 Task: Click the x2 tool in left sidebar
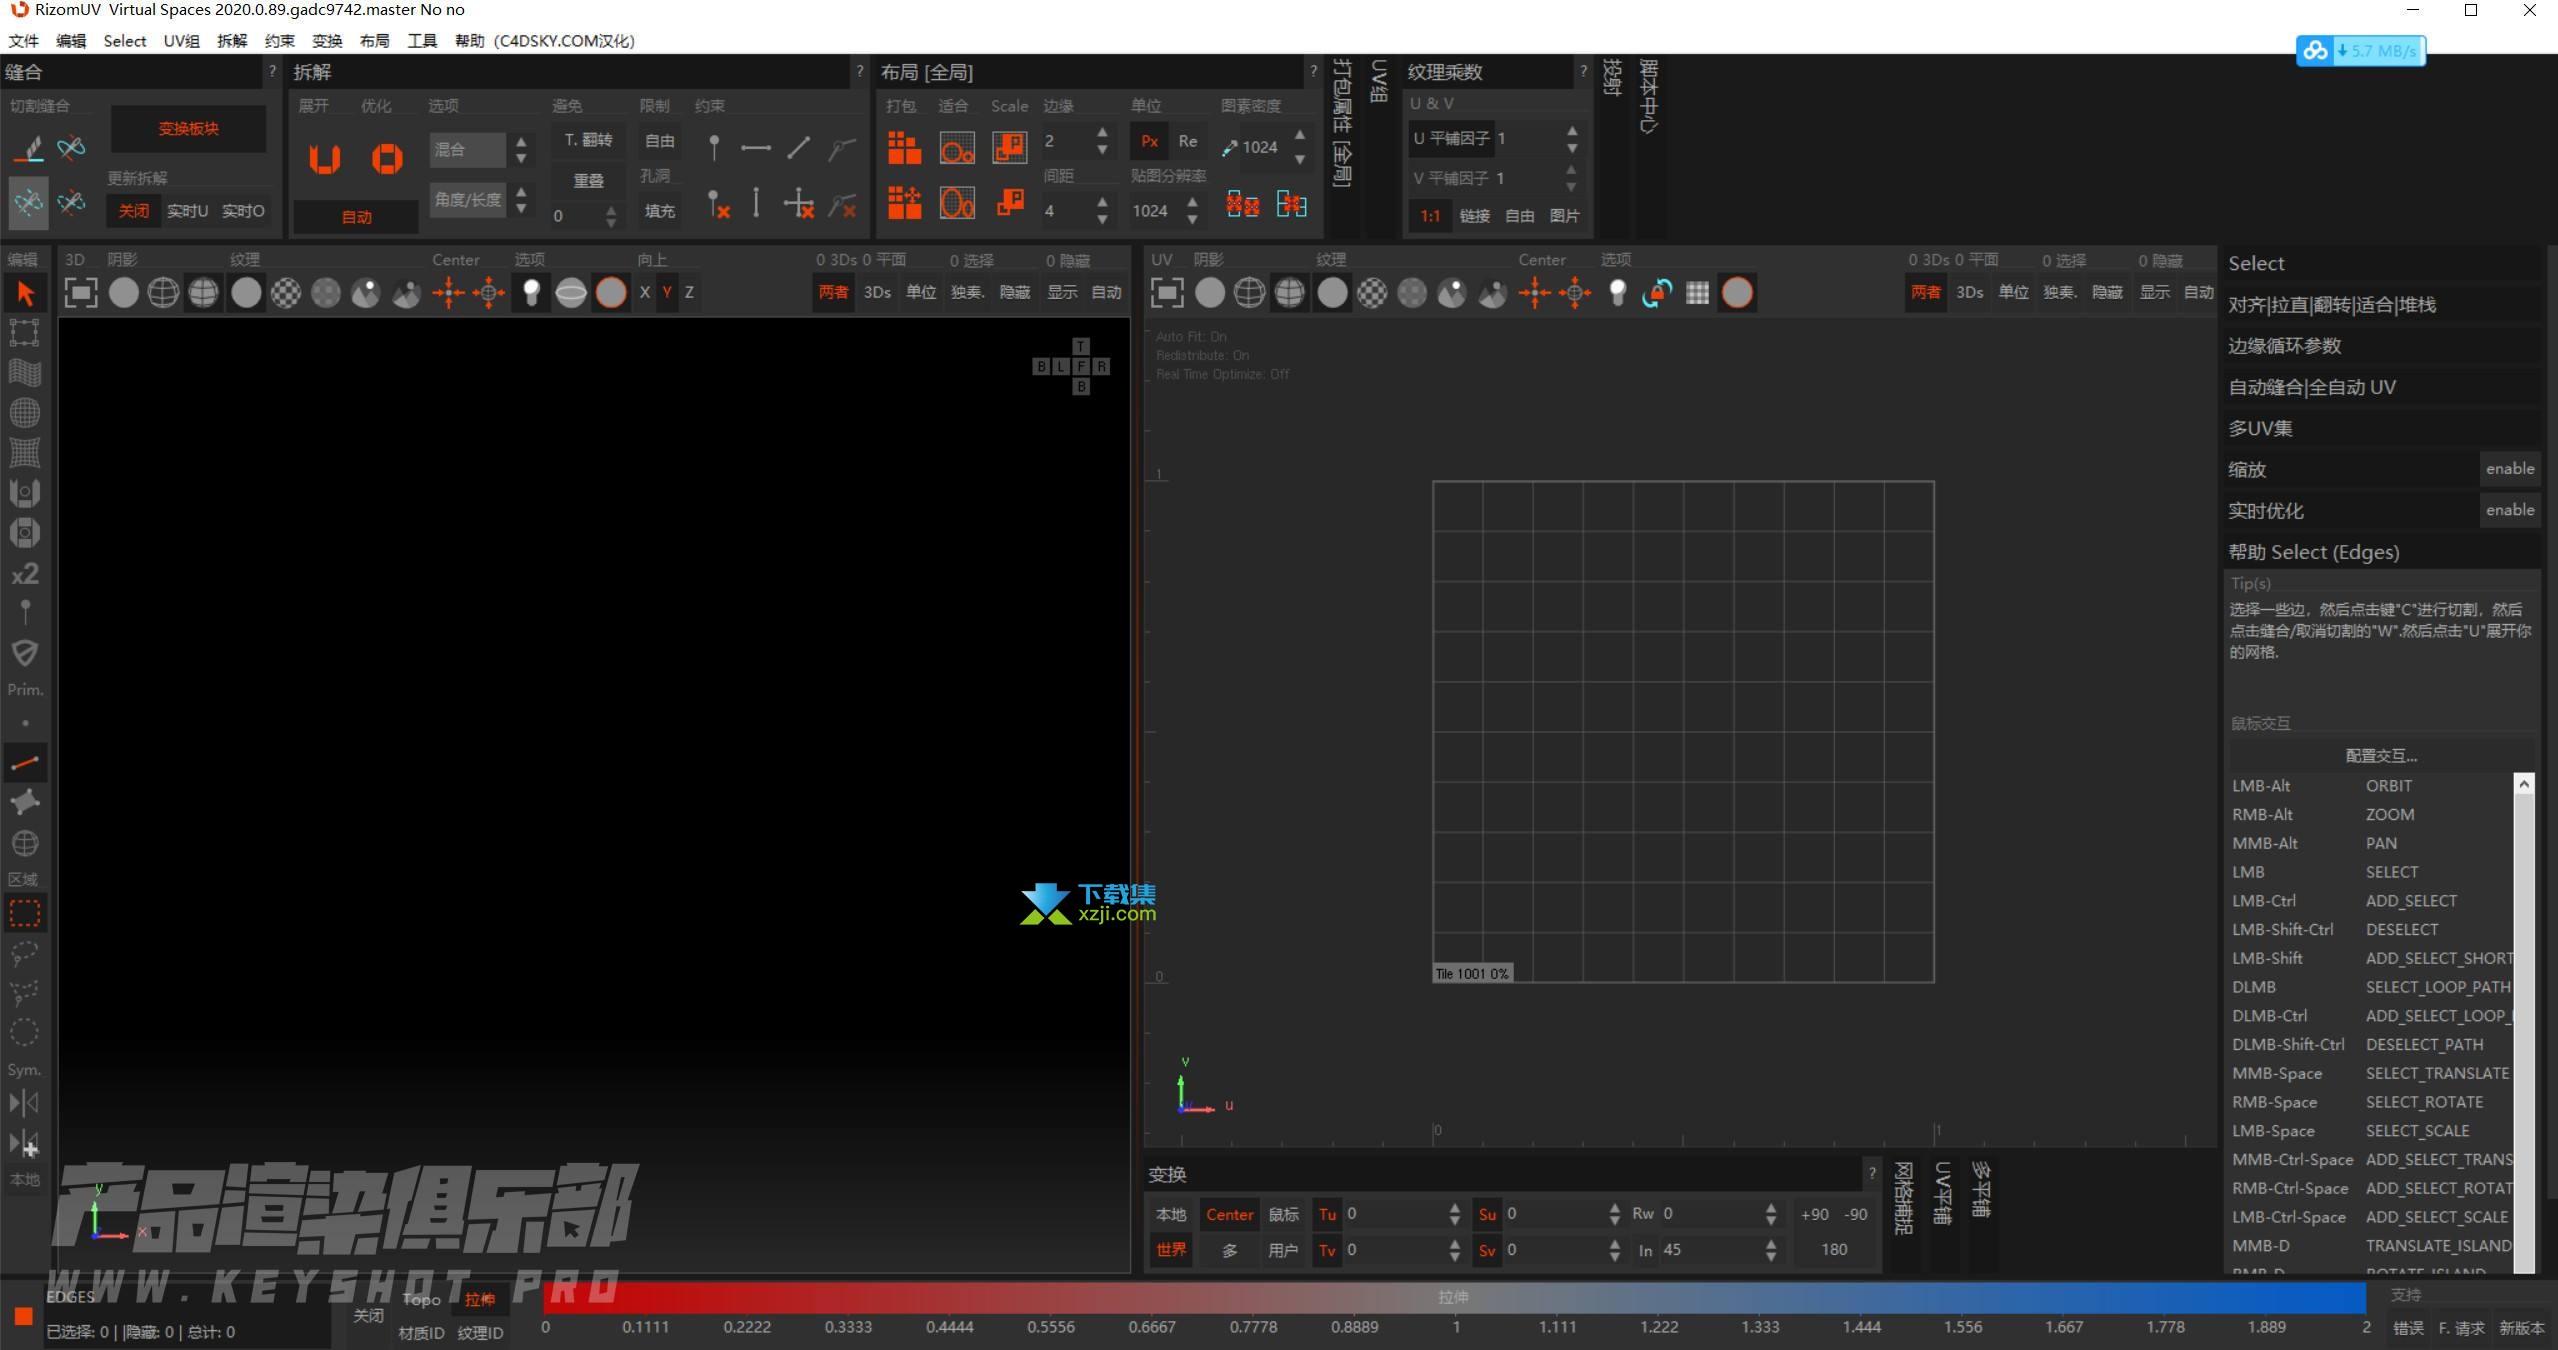click(25, 574)
